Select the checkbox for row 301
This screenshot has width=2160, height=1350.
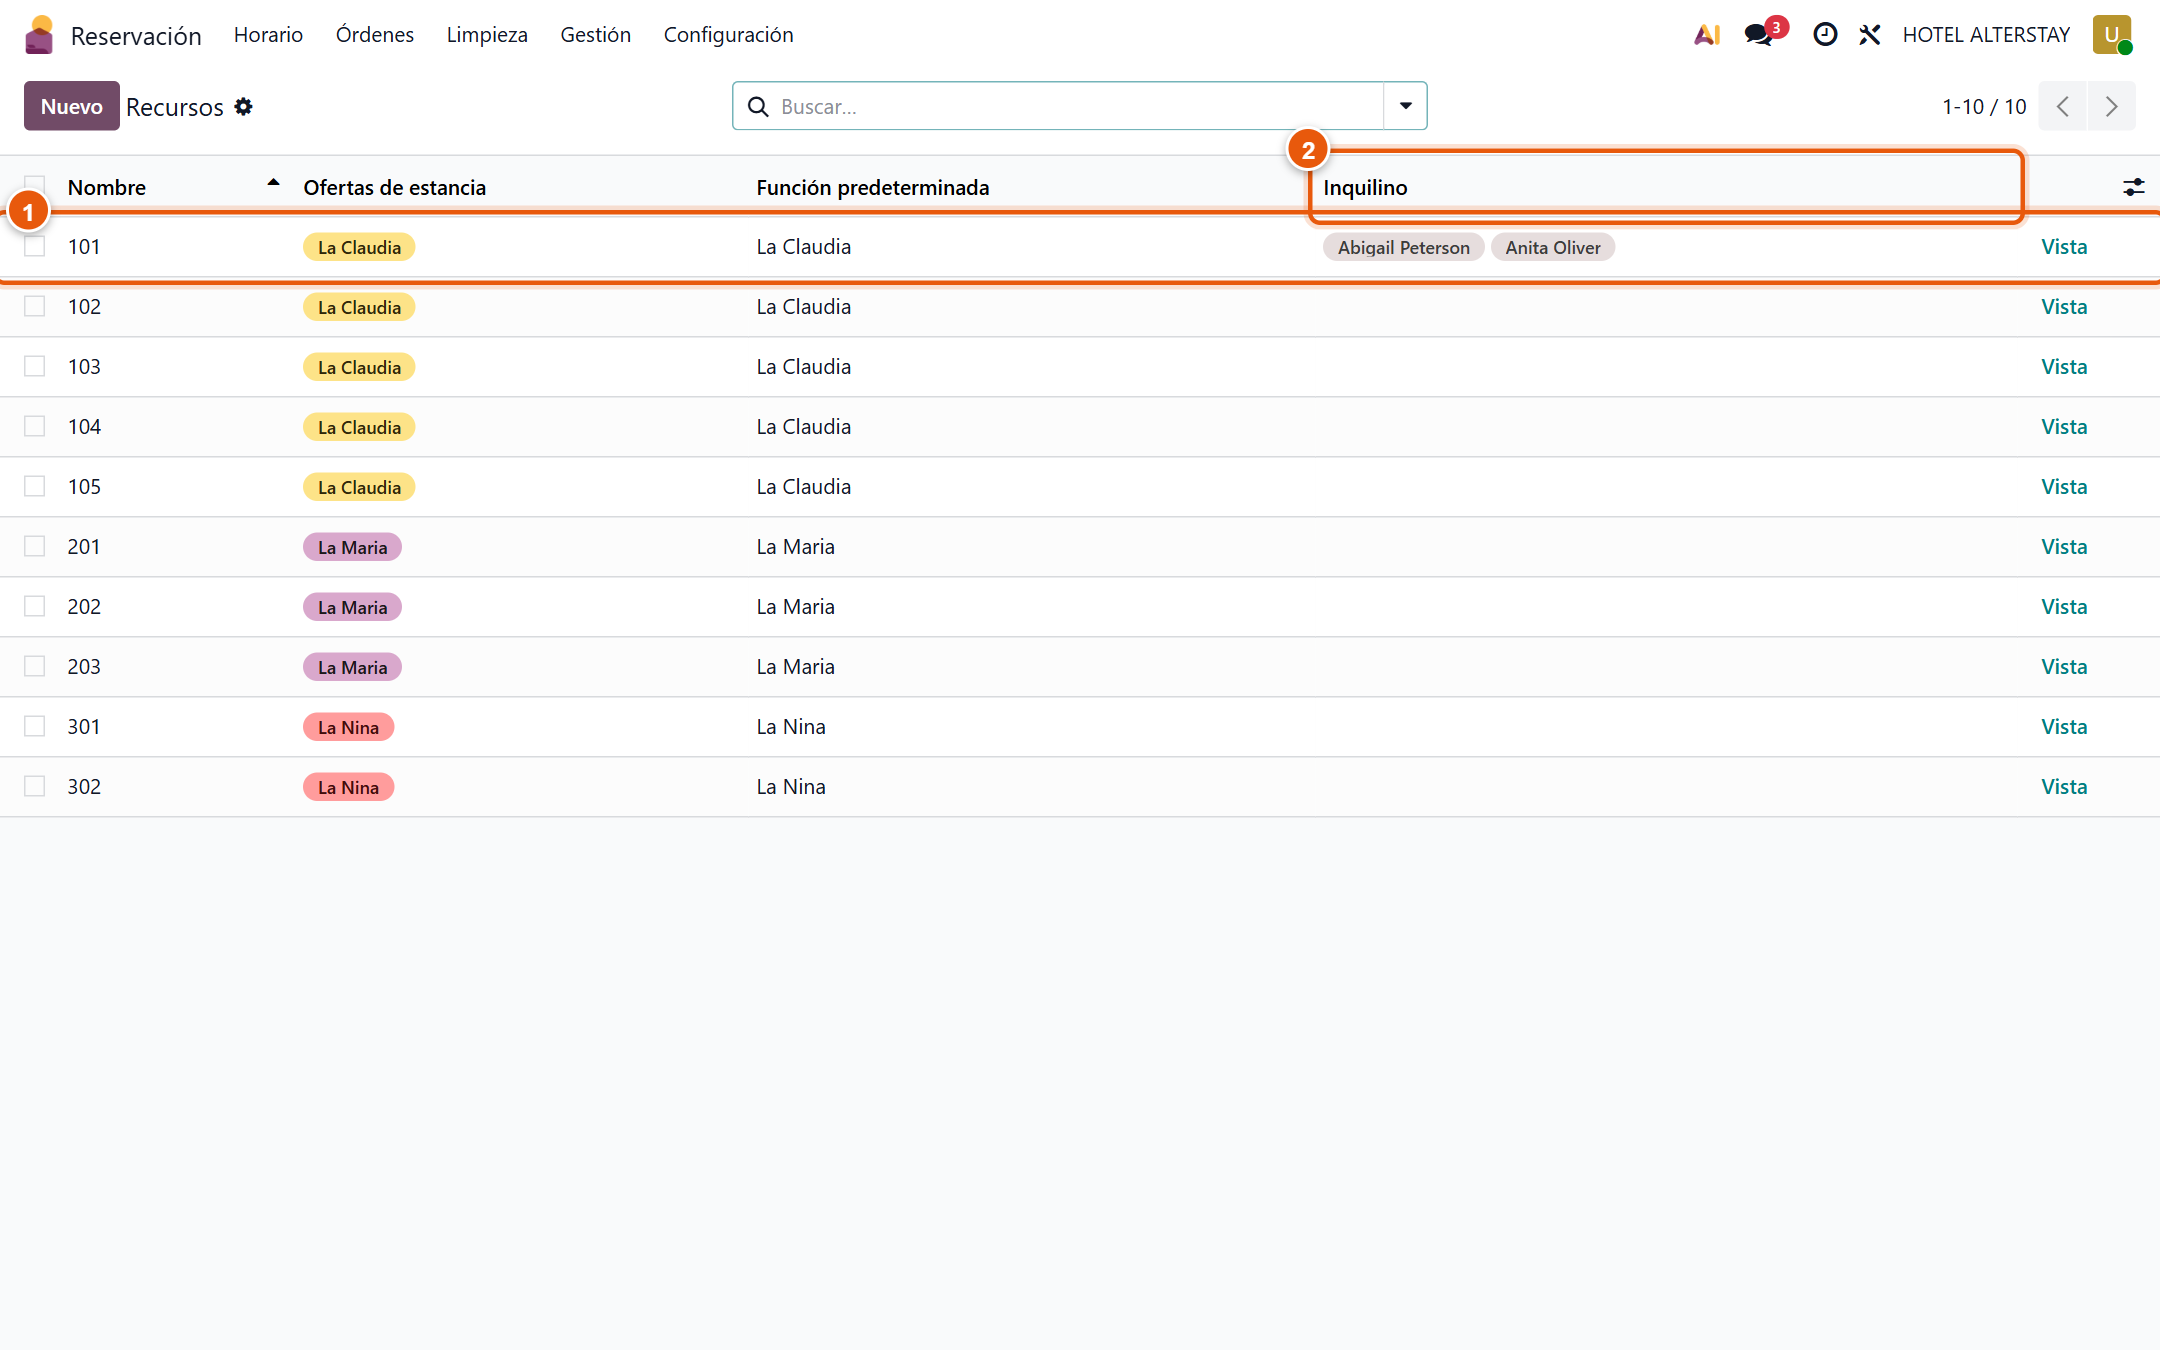[35, 726]
